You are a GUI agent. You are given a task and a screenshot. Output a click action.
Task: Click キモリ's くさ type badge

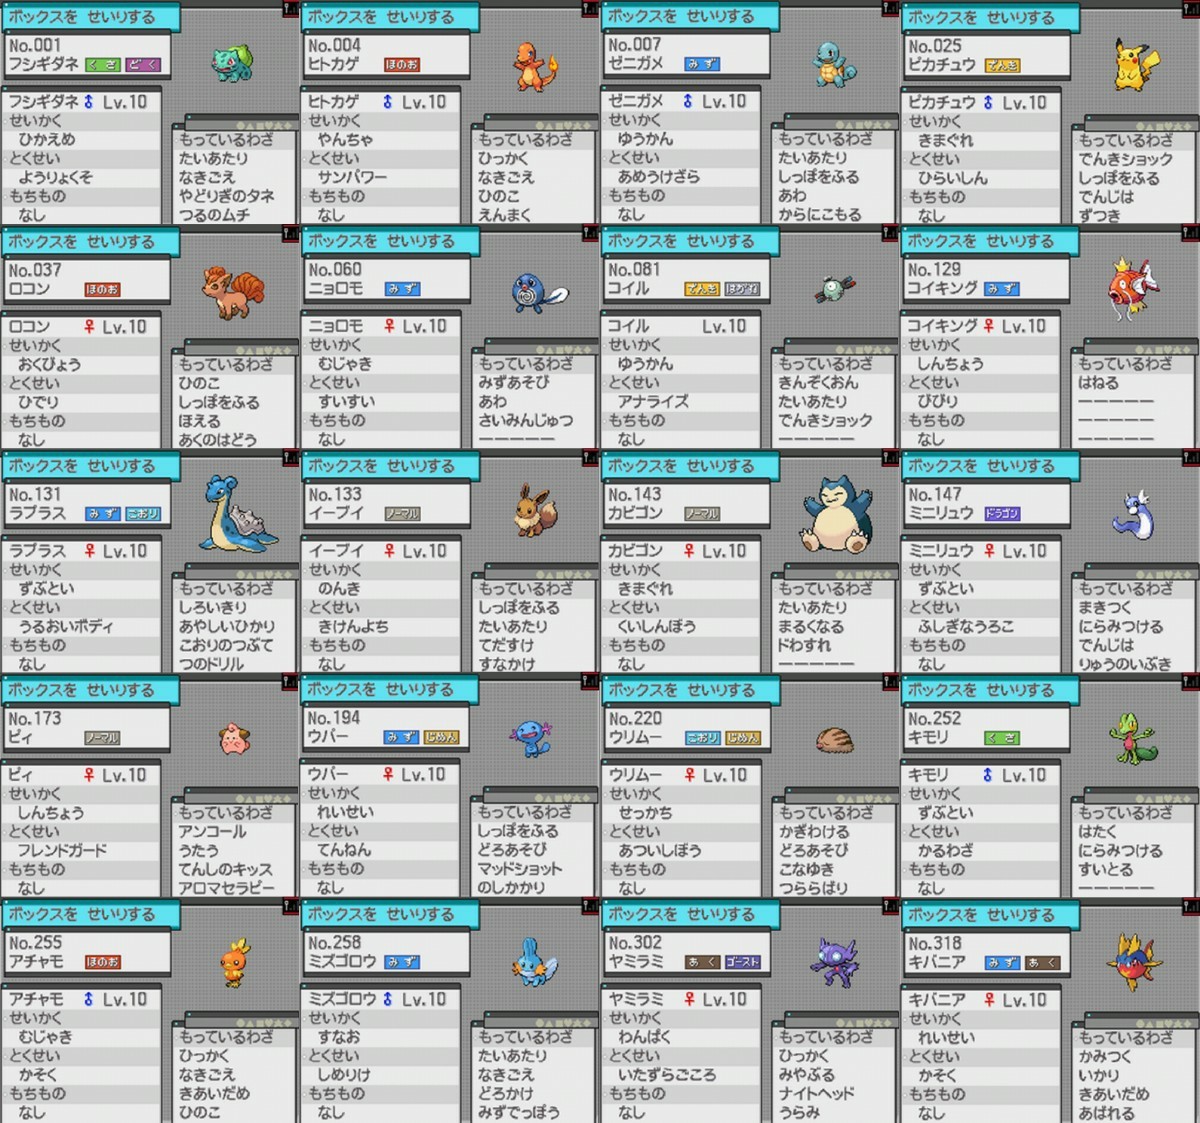point(1002,738)
